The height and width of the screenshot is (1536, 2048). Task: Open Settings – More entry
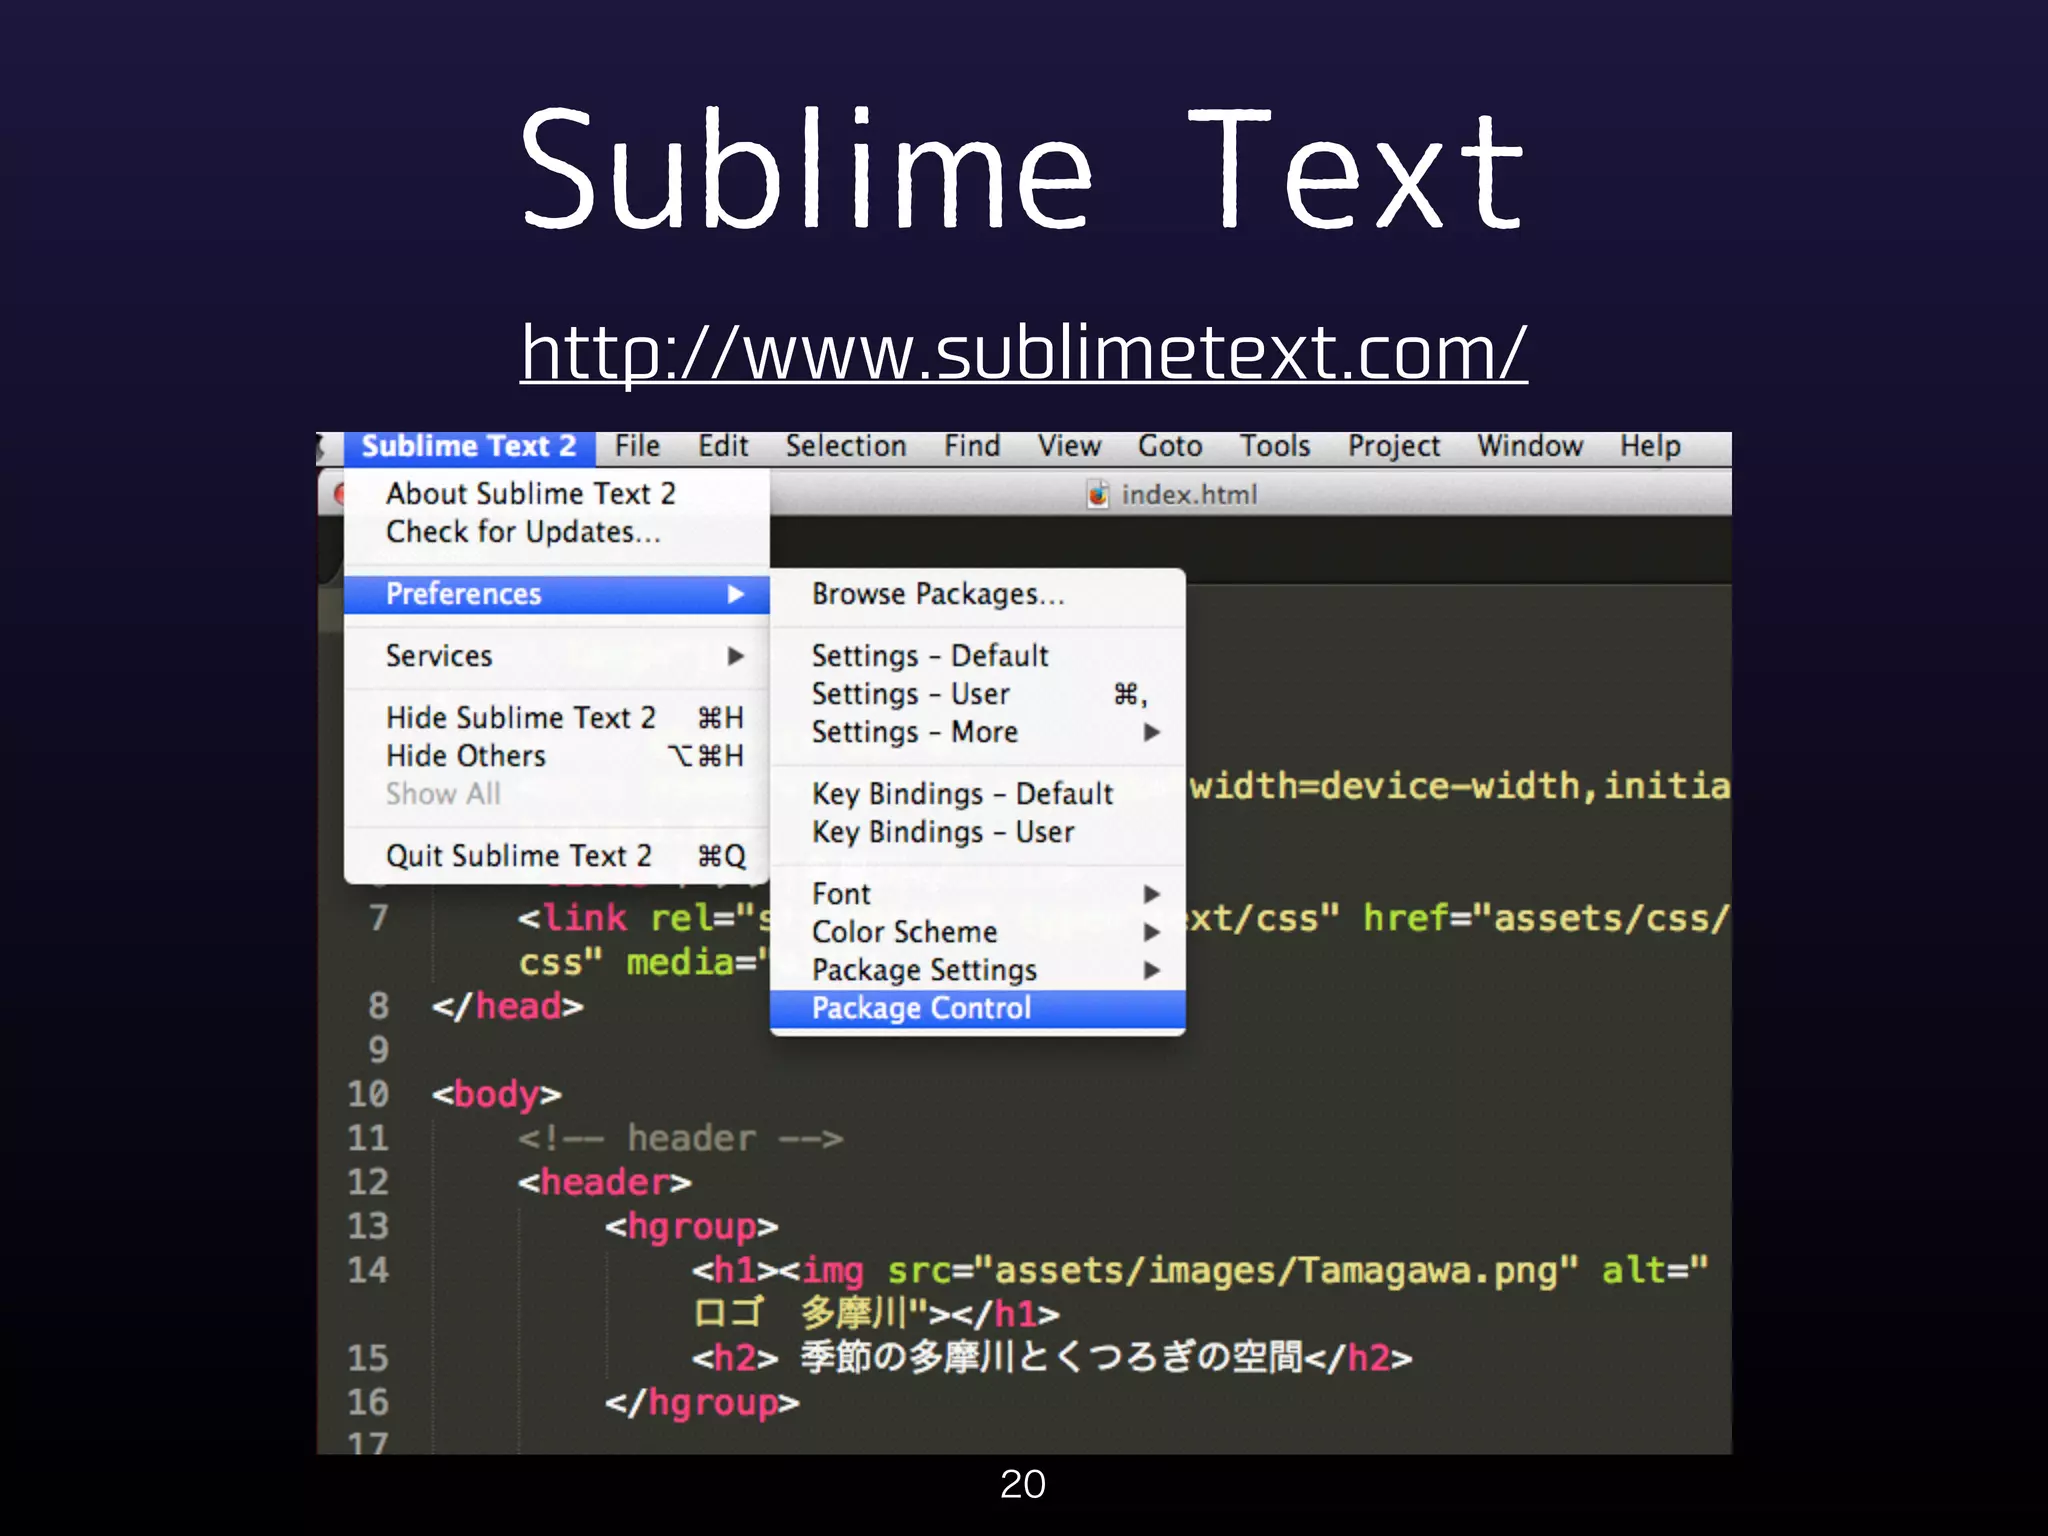coord(978,732)
